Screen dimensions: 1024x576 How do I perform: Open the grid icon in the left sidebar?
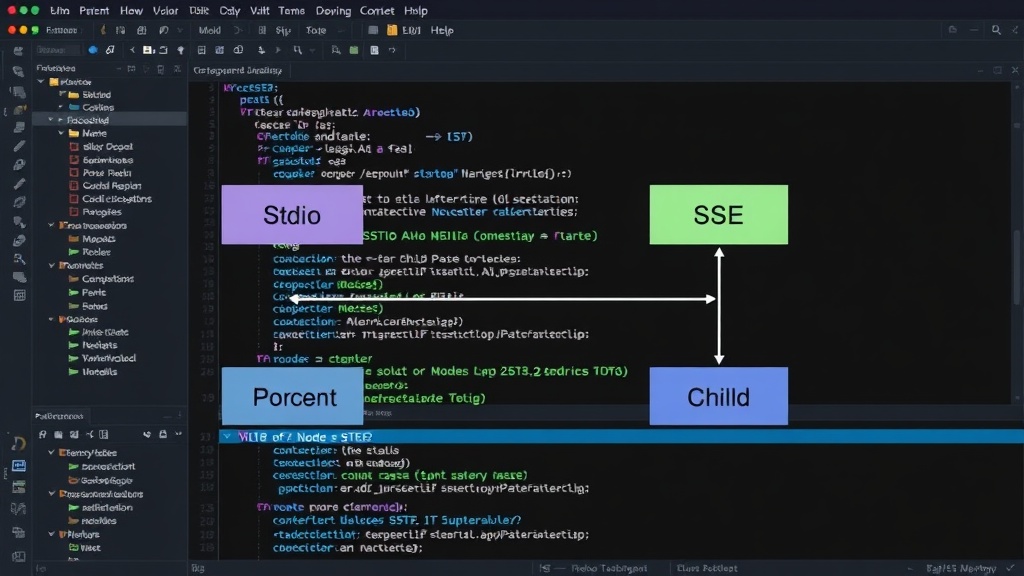click(20, 295)
